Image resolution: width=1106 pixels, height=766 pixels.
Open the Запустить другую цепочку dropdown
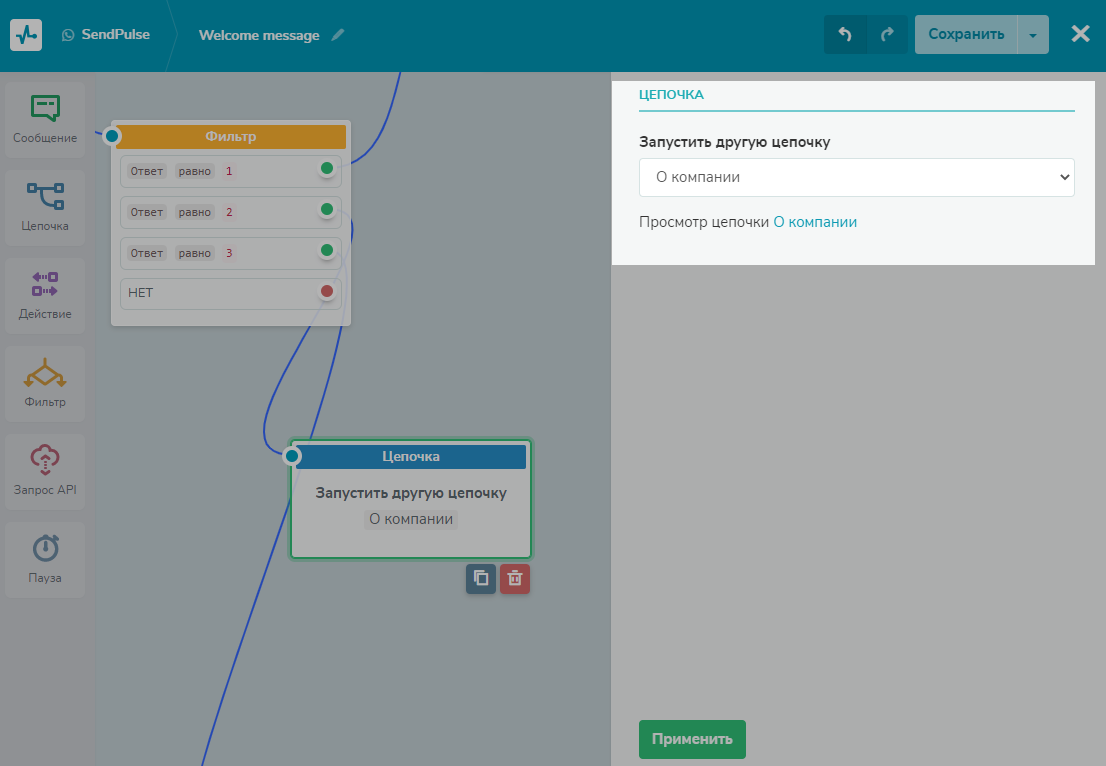856,177
